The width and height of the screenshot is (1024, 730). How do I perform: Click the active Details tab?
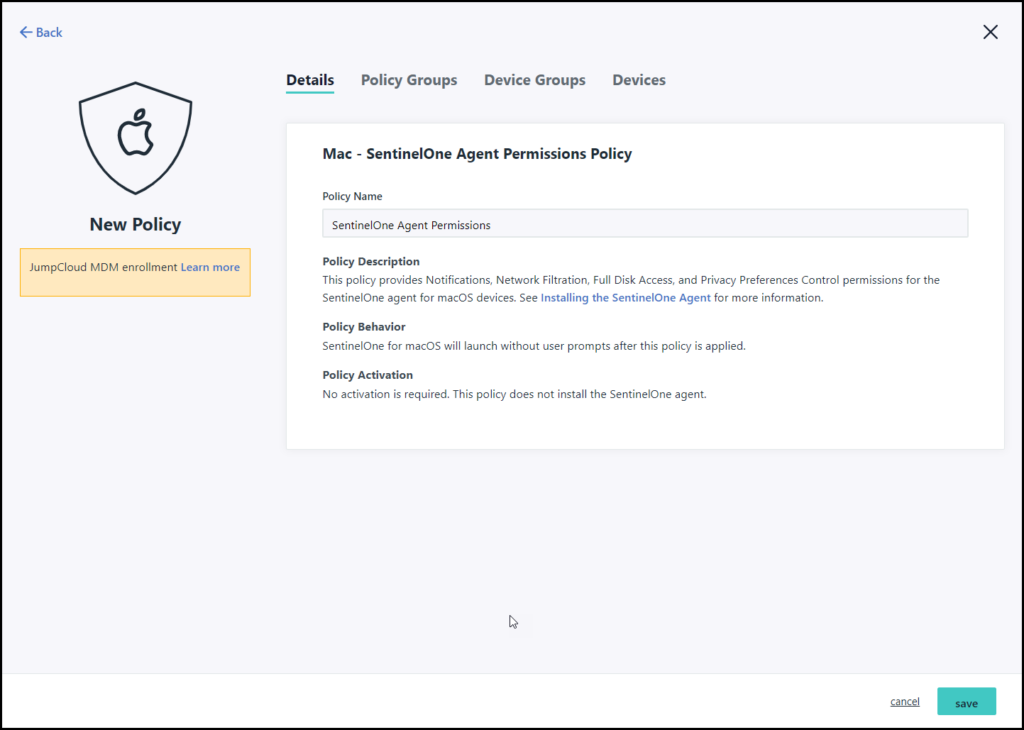pos(310,80)
